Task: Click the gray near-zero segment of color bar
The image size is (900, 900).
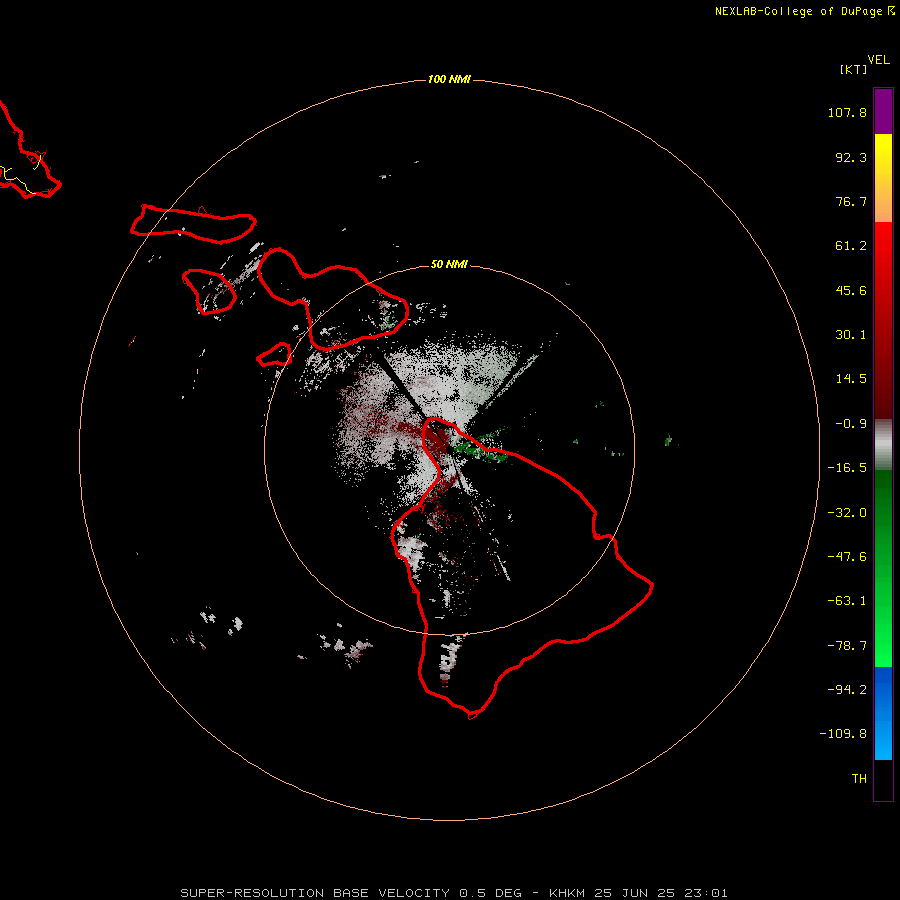Action: pyautogui.click(x=883, y=445)
